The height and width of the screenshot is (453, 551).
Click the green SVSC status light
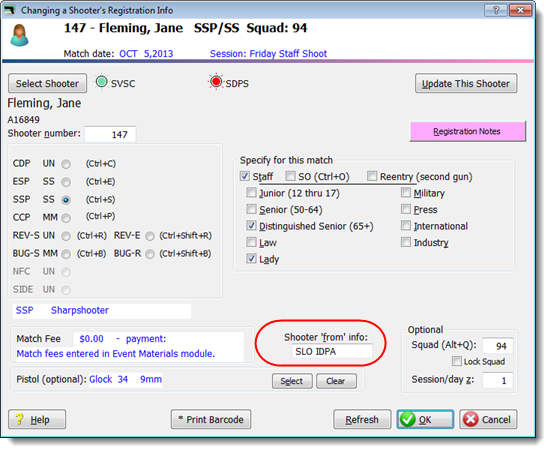point(102,82)
